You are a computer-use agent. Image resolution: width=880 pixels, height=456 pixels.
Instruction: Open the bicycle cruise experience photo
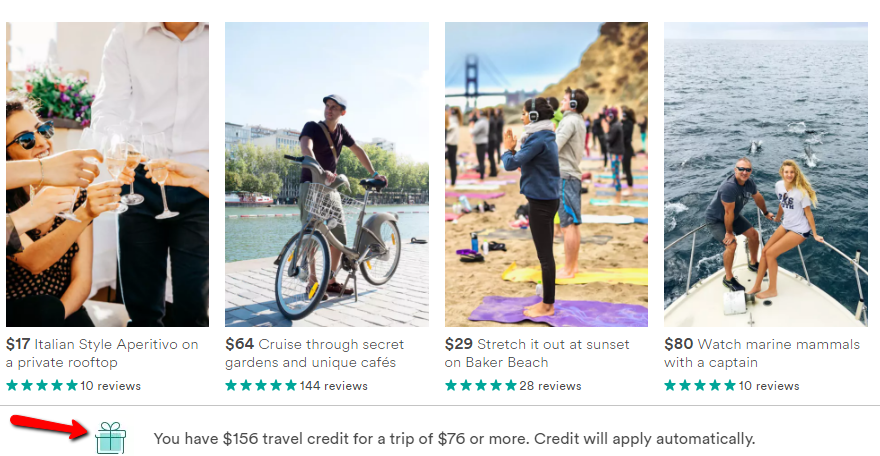(x=327, y=174)
